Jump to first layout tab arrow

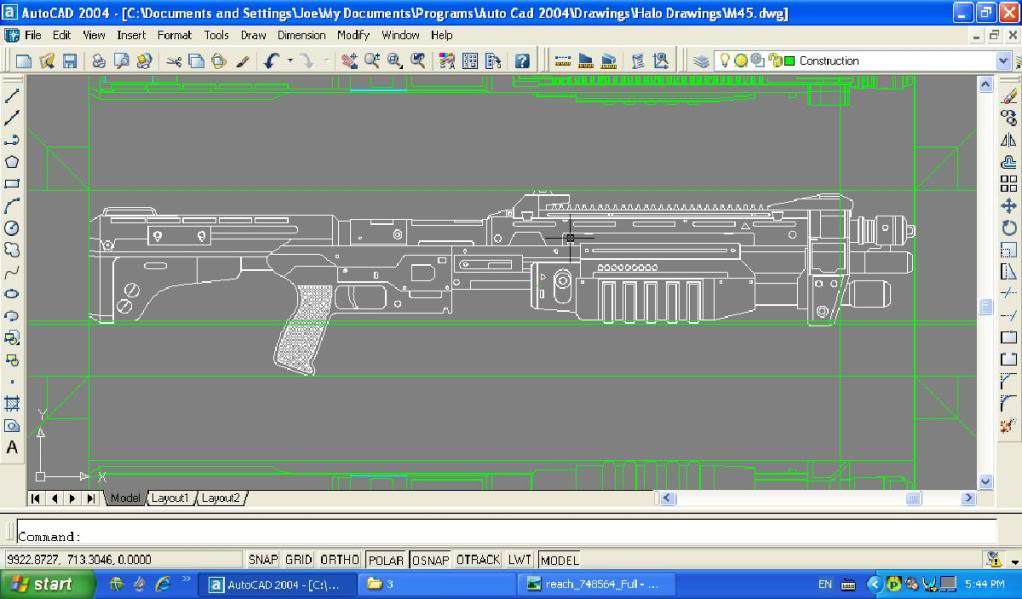point(35,499)
